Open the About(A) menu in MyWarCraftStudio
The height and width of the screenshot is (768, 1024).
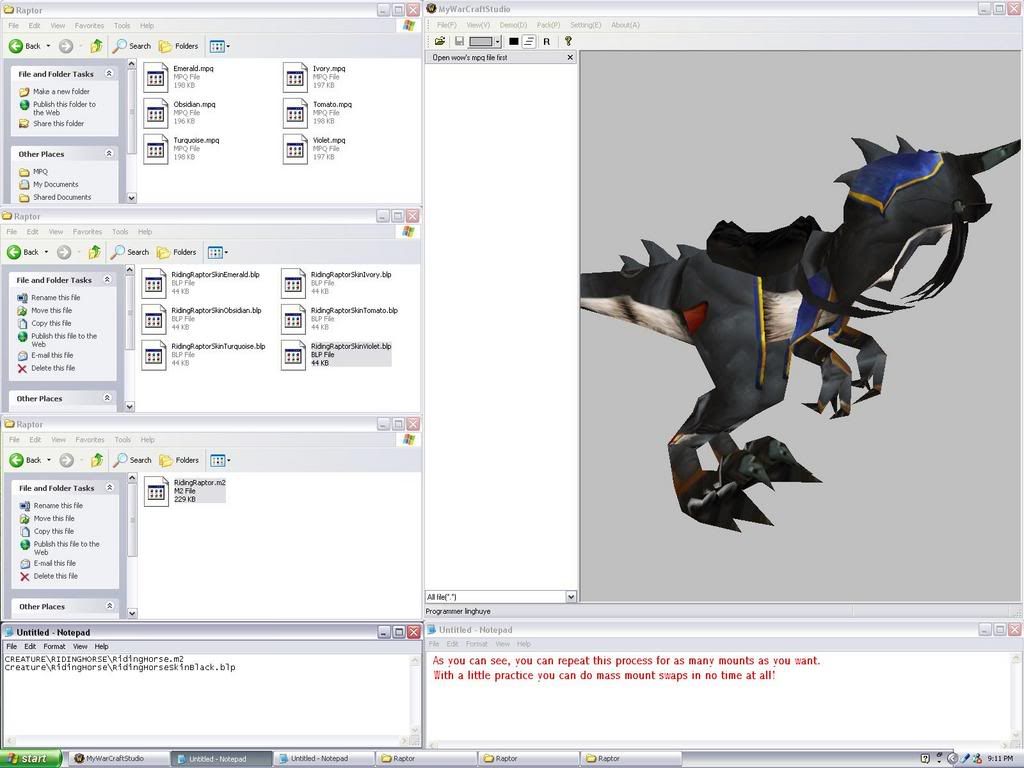[x=625, y=25]
